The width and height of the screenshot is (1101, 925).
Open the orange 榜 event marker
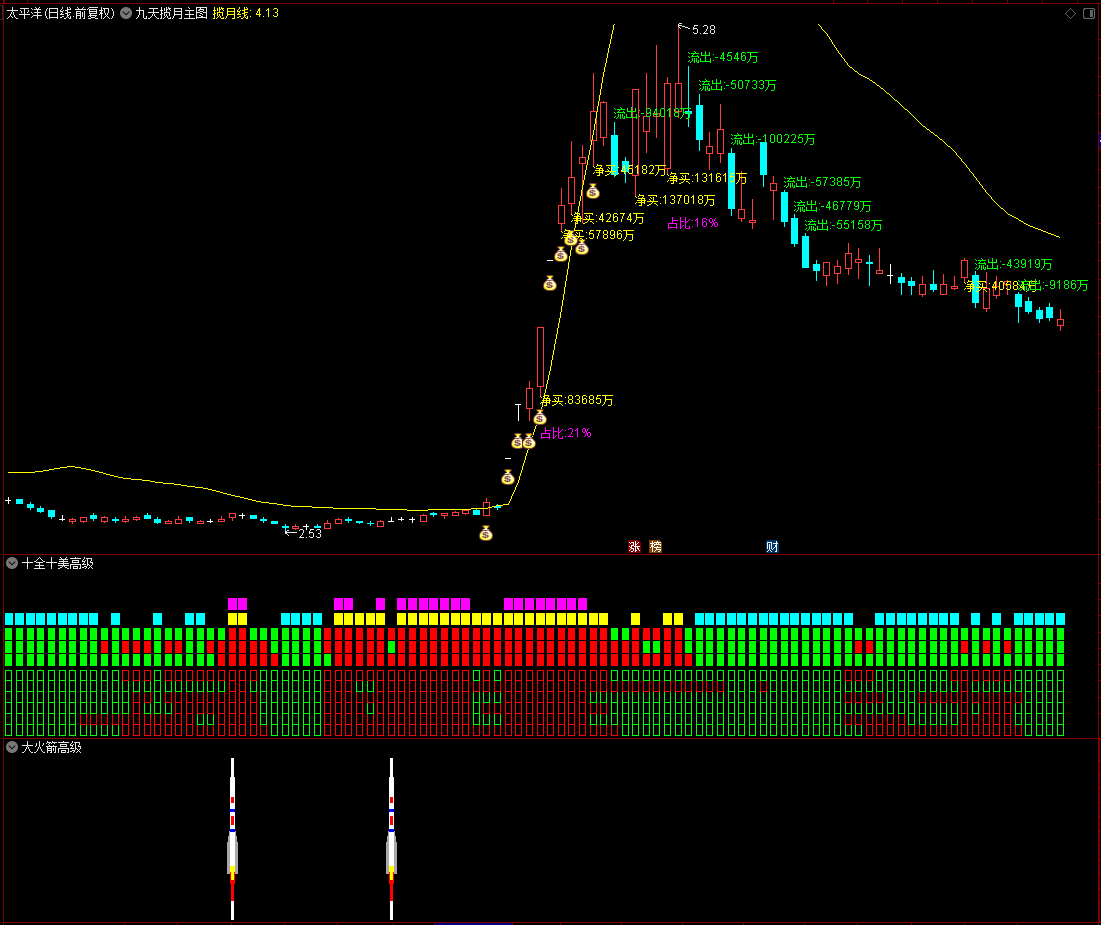(656, 546)
